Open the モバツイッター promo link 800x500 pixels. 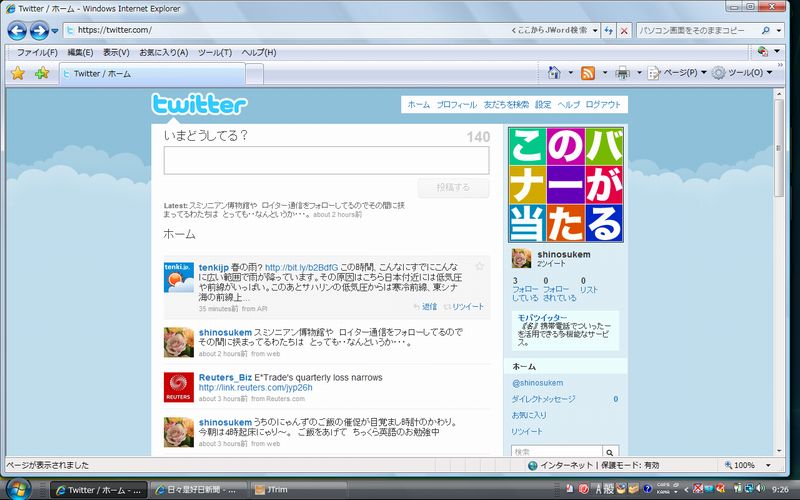(542, 317)
